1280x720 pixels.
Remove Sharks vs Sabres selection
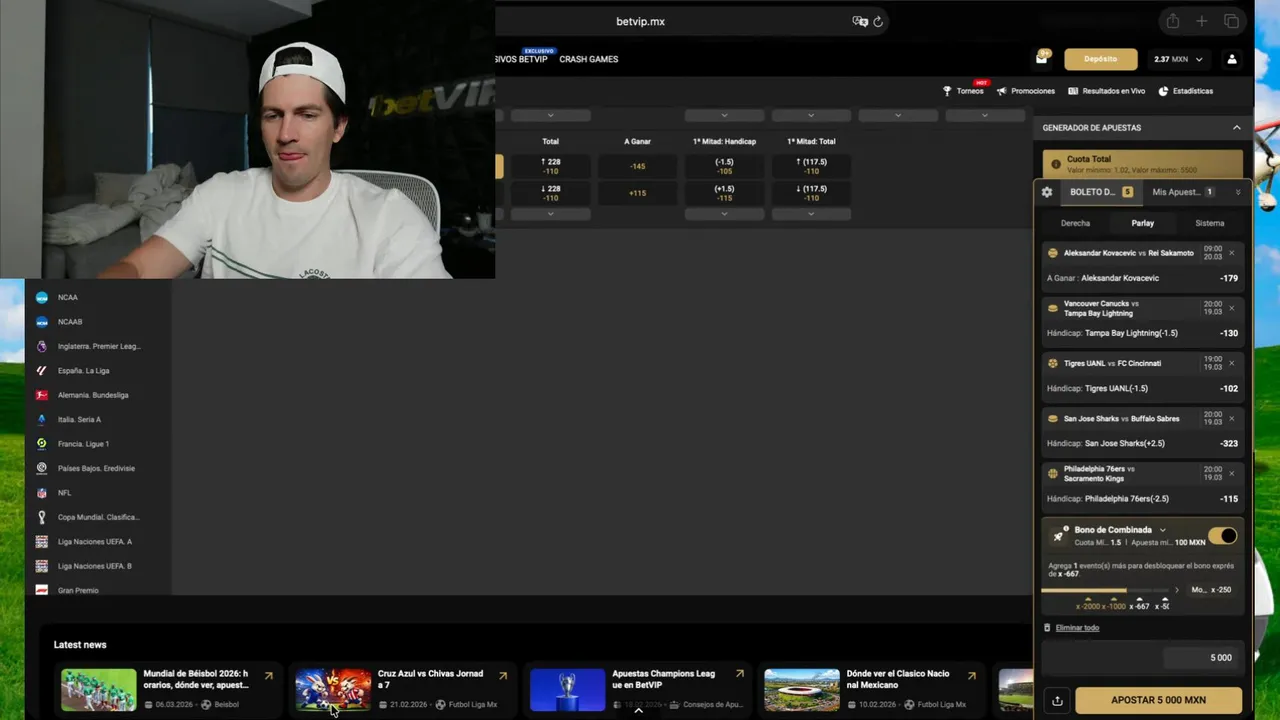1231,418
